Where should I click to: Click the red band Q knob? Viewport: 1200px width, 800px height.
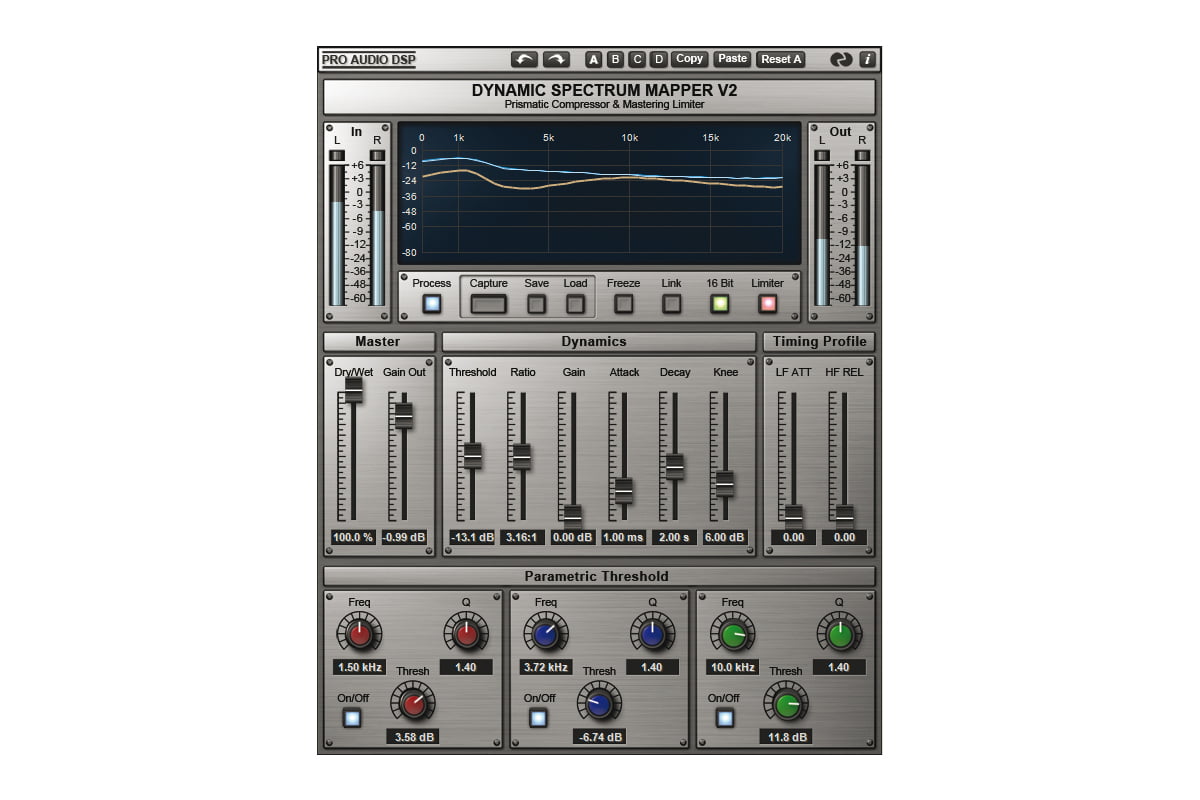coord(465,633)
